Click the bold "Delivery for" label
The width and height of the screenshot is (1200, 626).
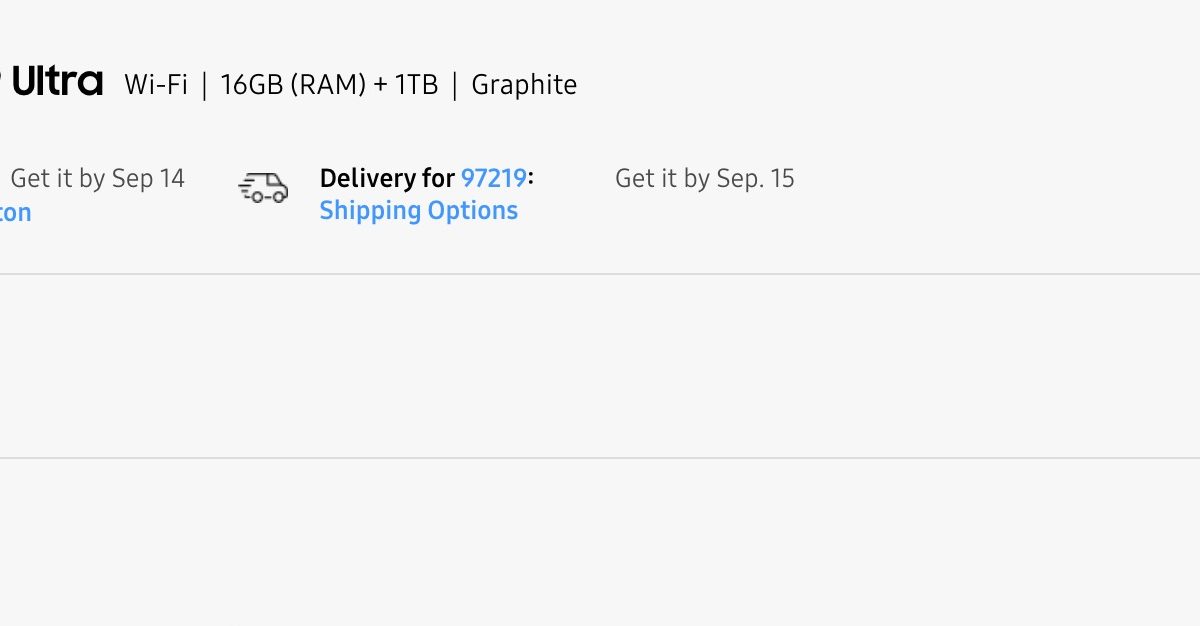387,179
